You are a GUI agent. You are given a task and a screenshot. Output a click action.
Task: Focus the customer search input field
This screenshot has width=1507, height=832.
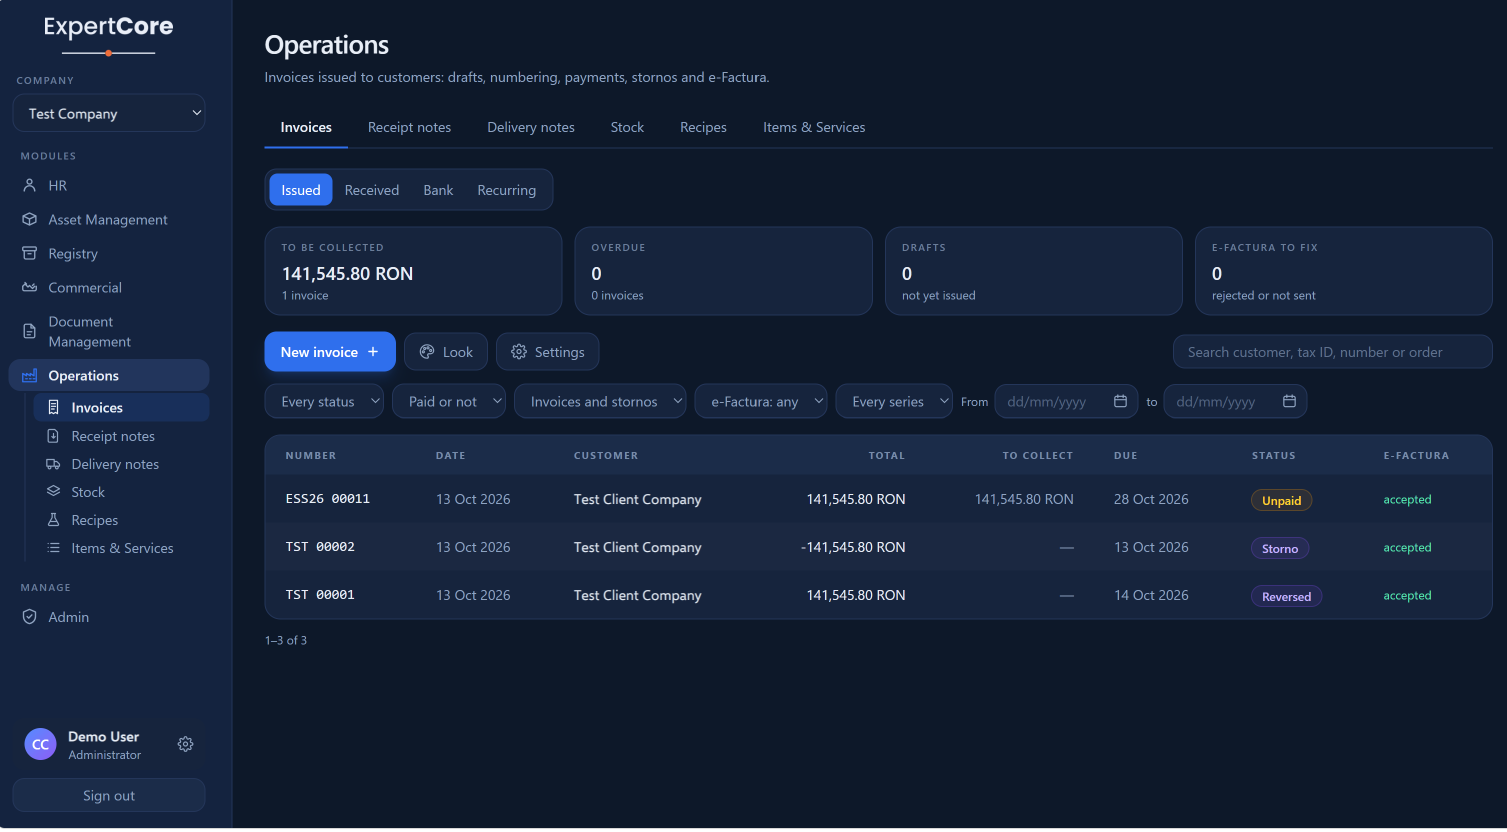tap(1332, 352)
